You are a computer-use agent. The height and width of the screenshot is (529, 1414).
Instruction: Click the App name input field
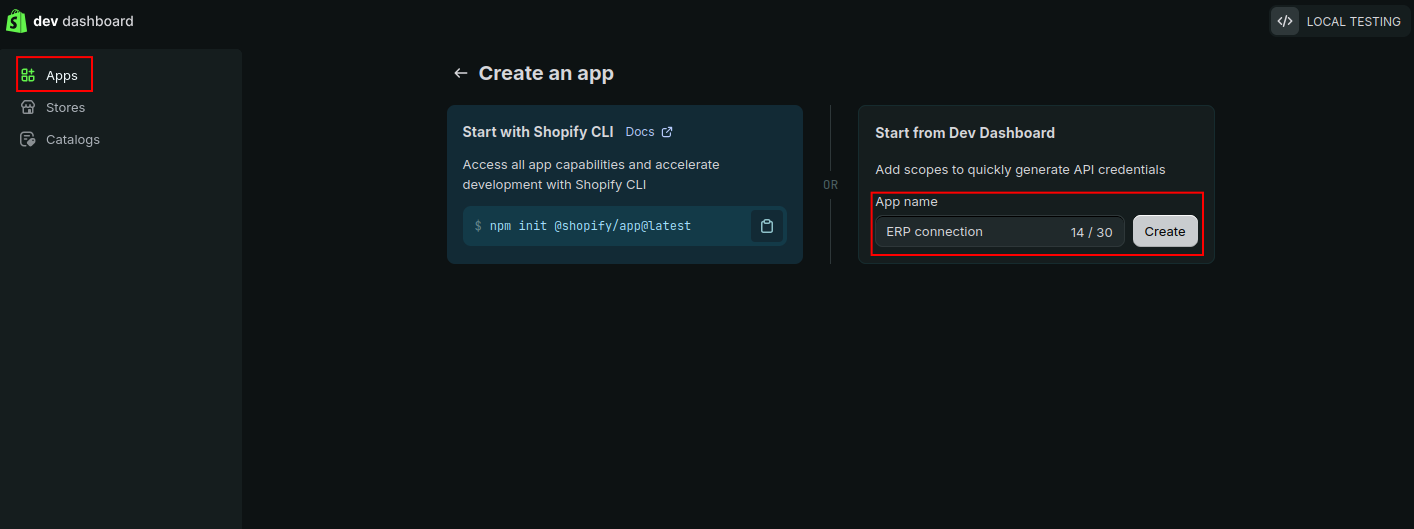tap(1000, 231)
